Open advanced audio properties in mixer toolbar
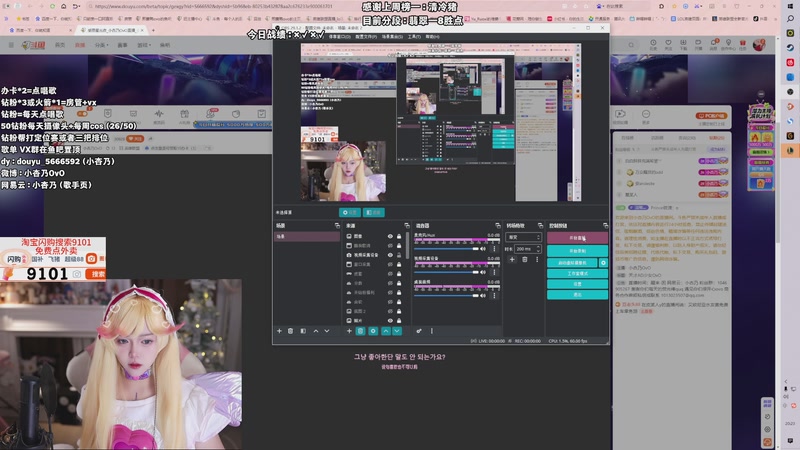 click(x=419, y=331)
